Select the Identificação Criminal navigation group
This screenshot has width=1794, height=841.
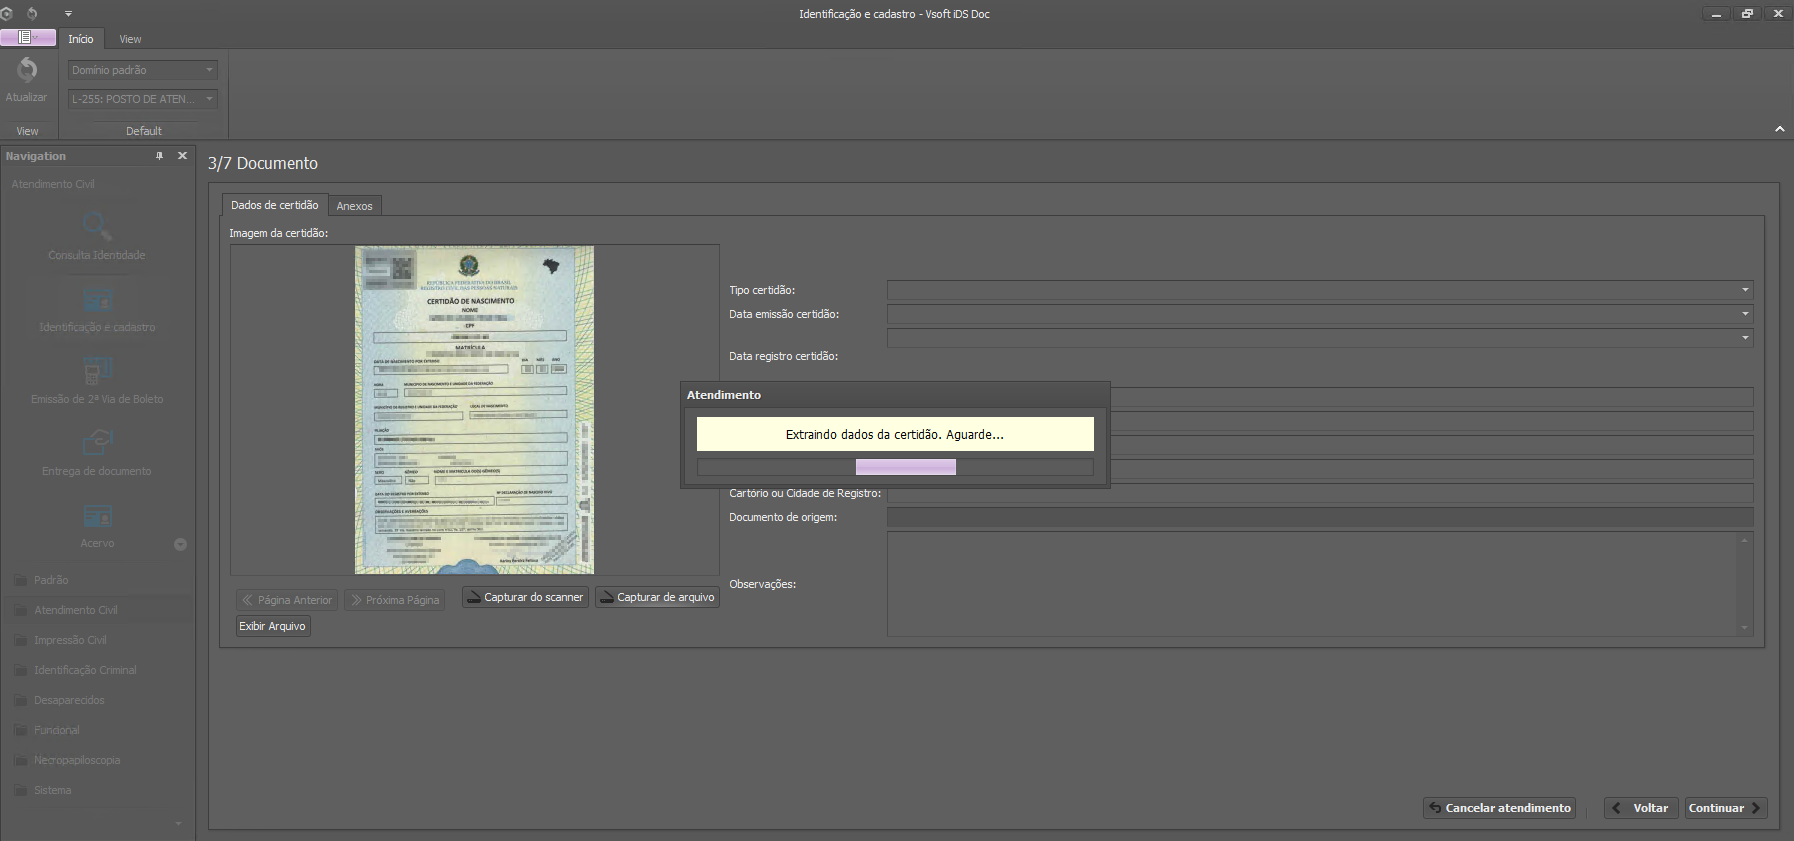97,670
